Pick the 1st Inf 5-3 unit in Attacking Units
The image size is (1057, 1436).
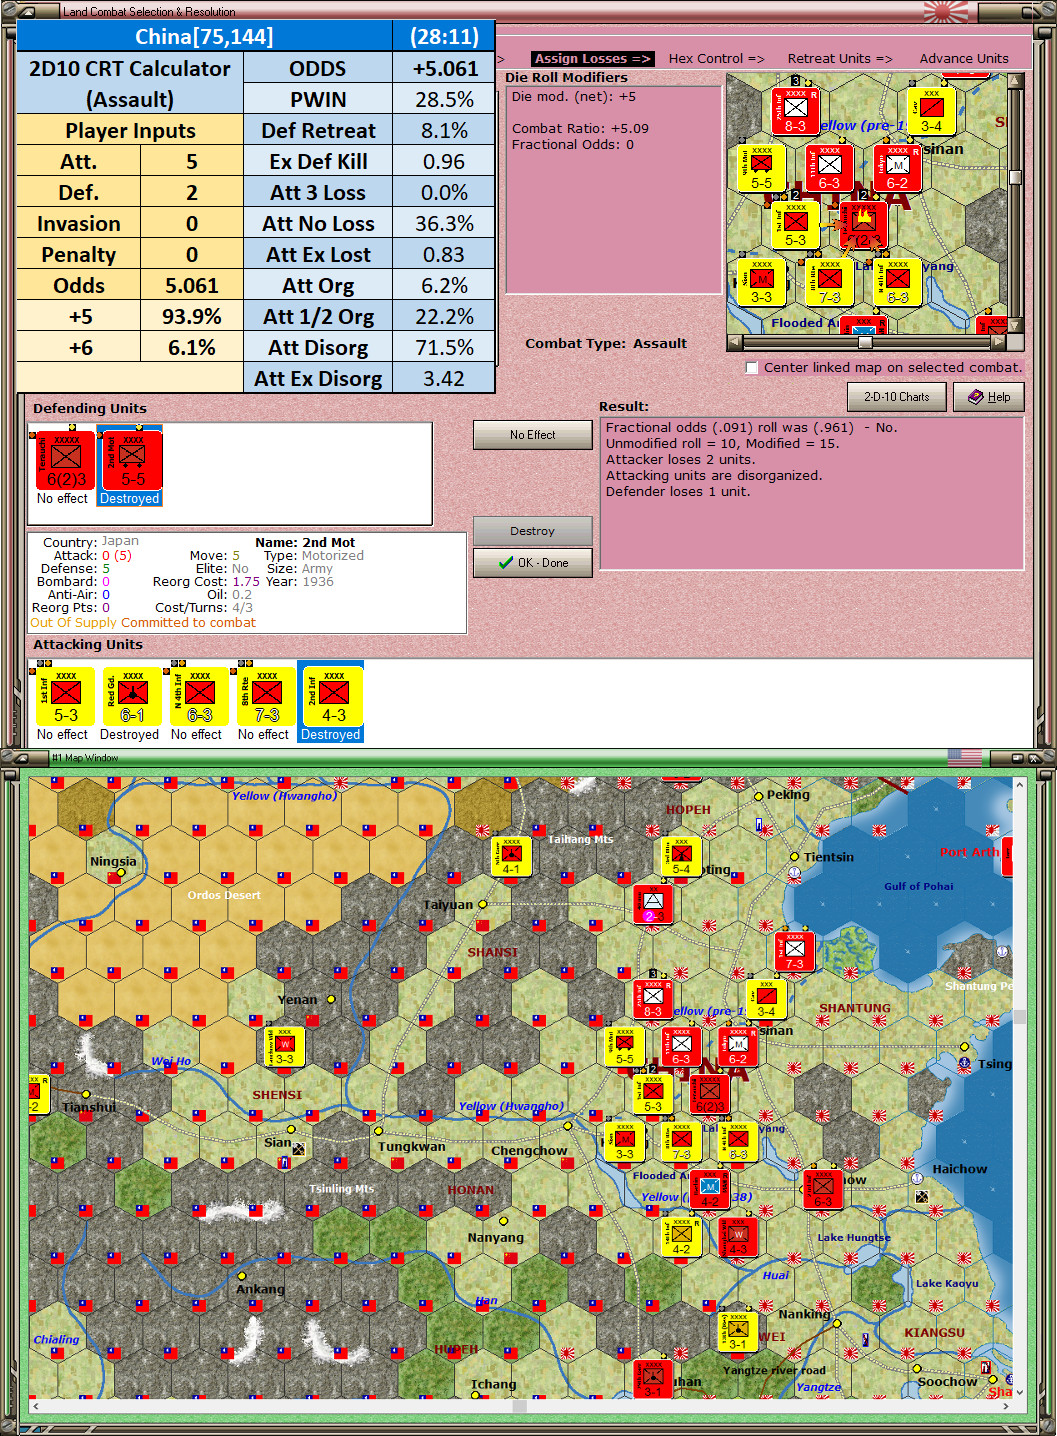click(x=66, y=697)
